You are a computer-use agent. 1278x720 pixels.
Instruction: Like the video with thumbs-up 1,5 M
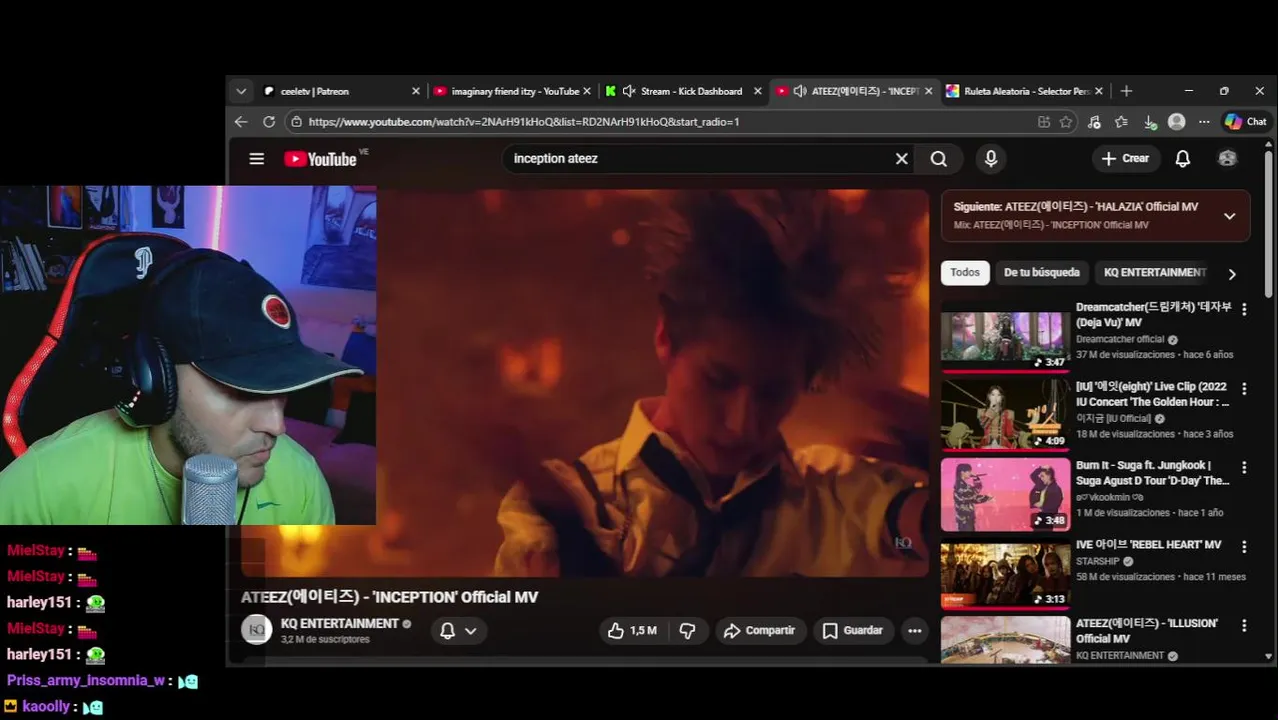(x=632, y=630)
